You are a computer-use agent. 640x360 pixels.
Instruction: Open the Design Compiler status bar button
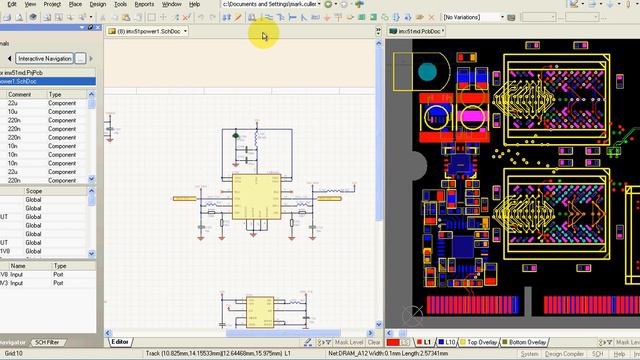tap(564, 354)
